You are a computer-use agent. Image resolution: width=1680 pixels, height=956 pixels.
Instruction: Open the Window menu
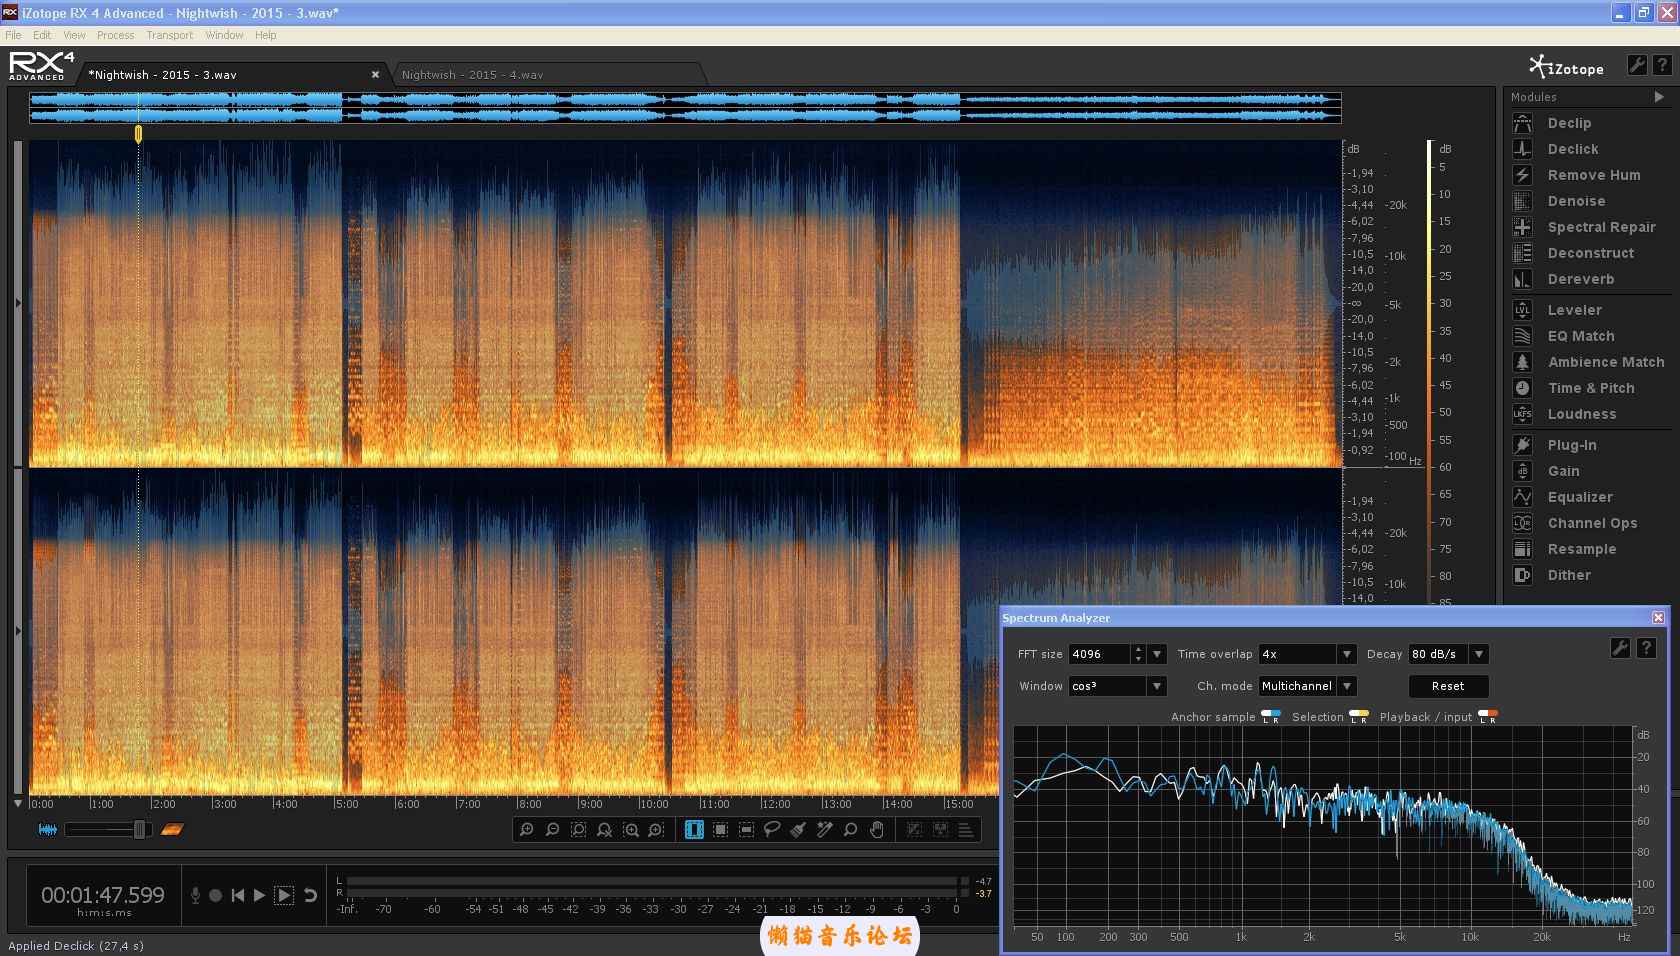(x=224, y=35)
